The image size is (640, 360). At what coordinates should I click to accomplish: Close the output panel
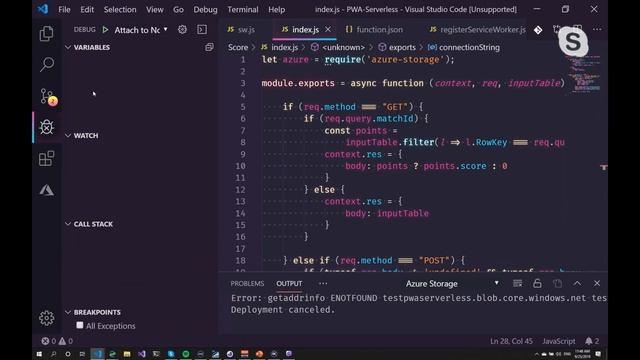[x=597, y=283]
